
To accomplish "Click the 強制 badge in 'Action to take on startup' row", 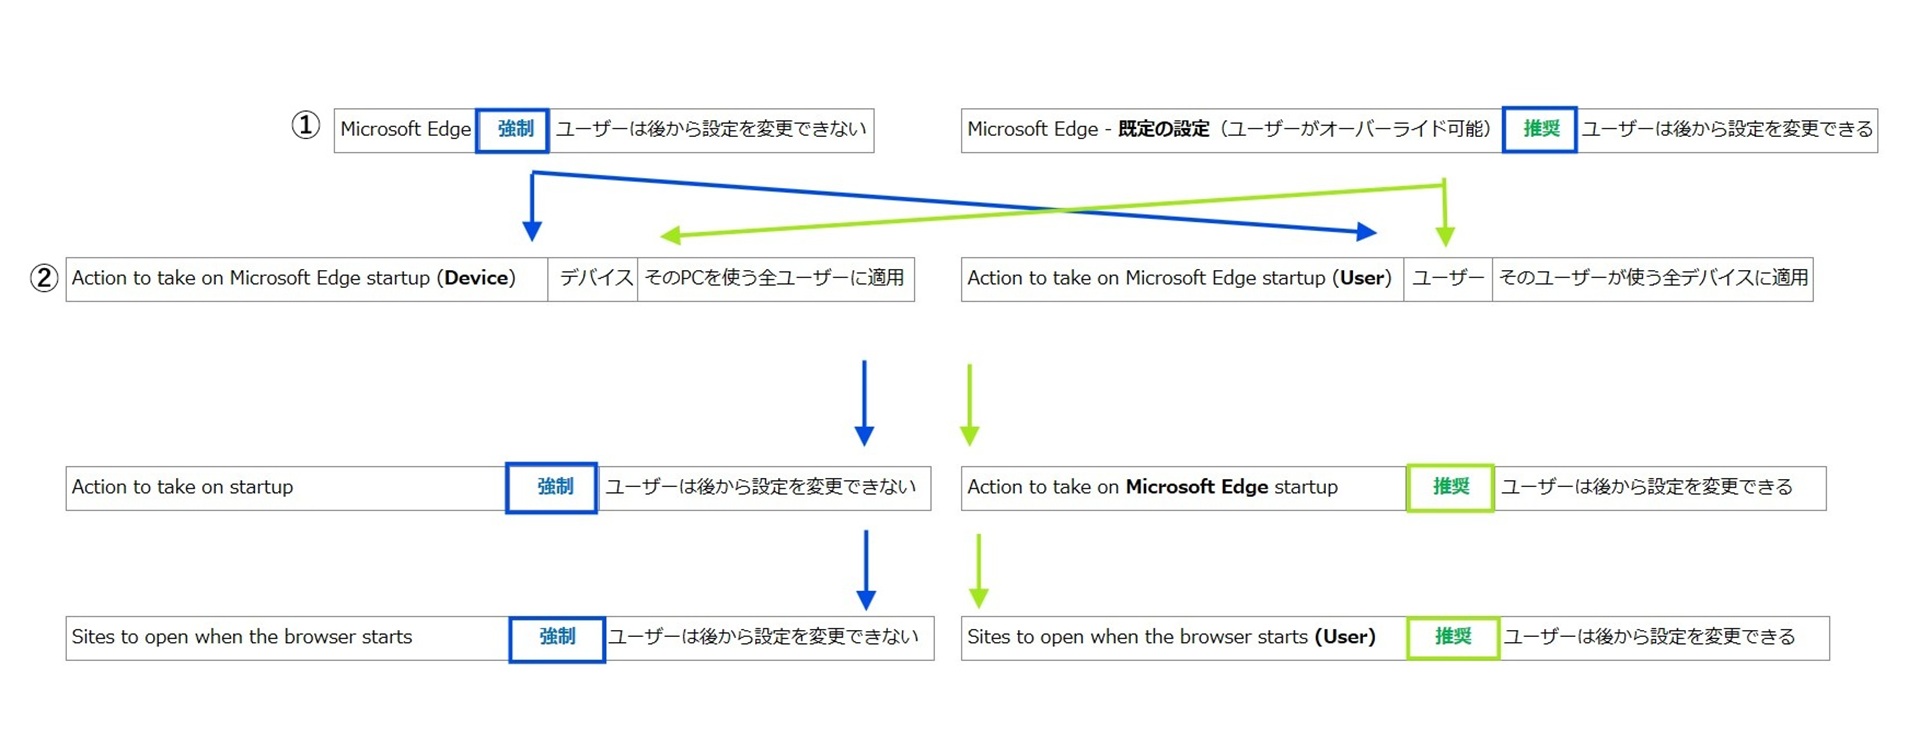I will 552,488.
